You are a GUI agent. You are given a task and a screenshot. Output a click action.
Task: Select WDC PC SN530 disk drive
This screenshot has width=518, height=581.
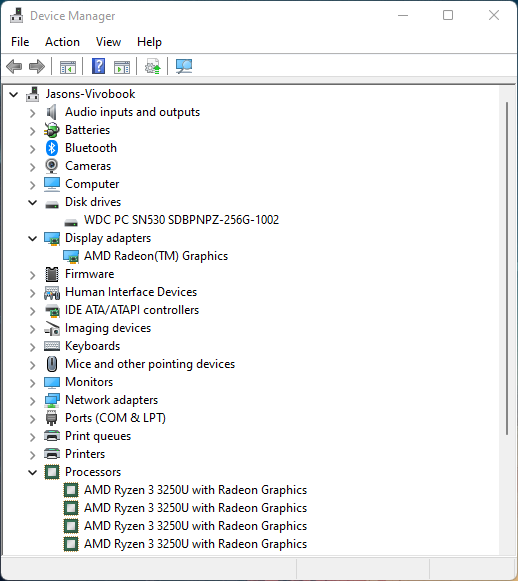tap(181, 220)
